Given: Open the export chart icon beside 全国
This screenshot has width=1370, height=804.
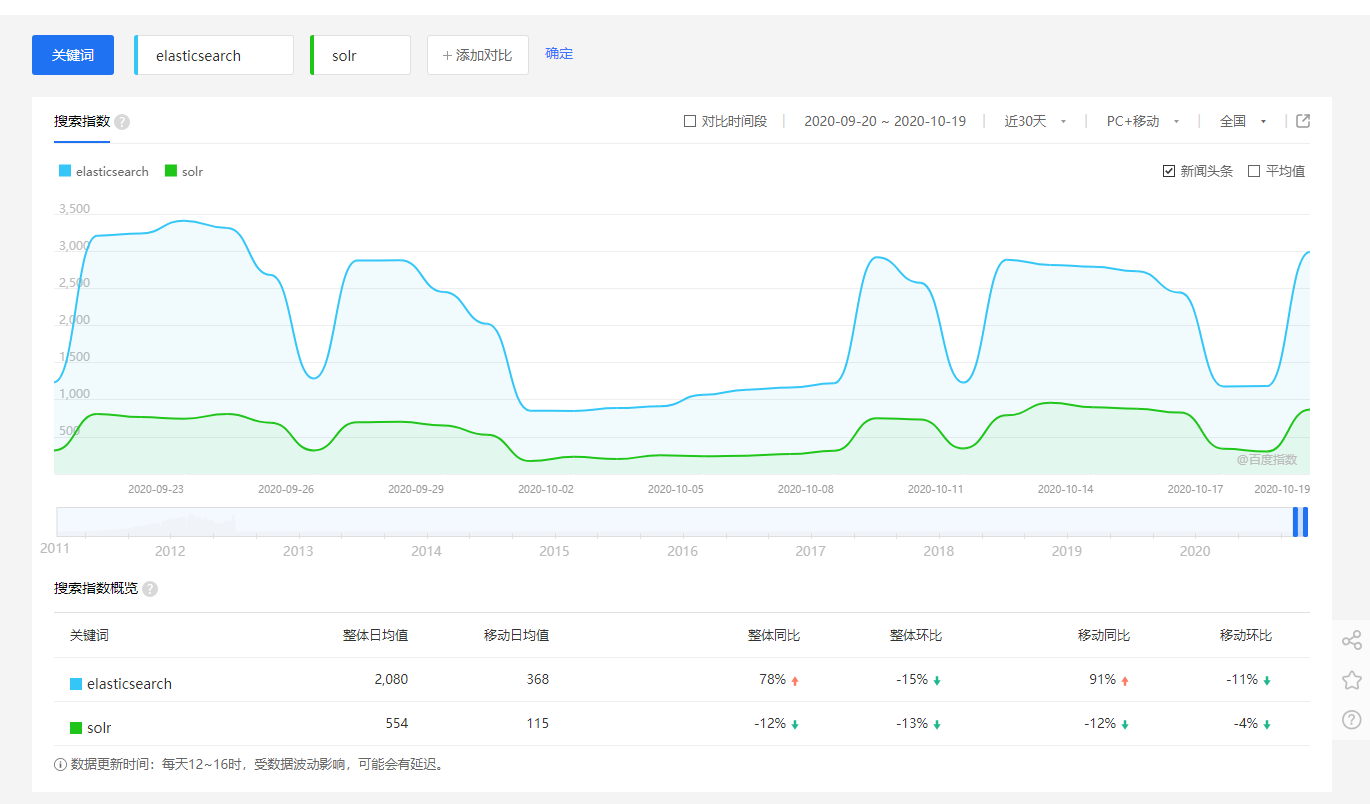Looking at the screenshot, I should point(1303,121).
